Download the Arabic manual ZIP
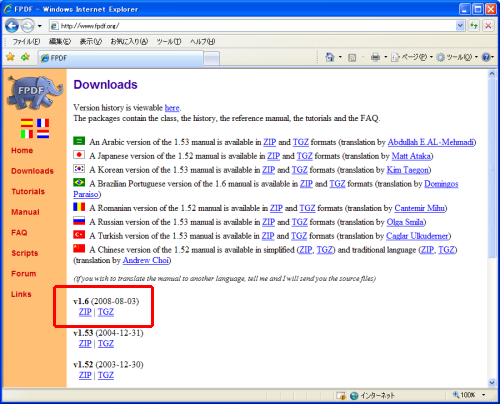This screenshot has width=500, height=404. (x=270, y=142)
